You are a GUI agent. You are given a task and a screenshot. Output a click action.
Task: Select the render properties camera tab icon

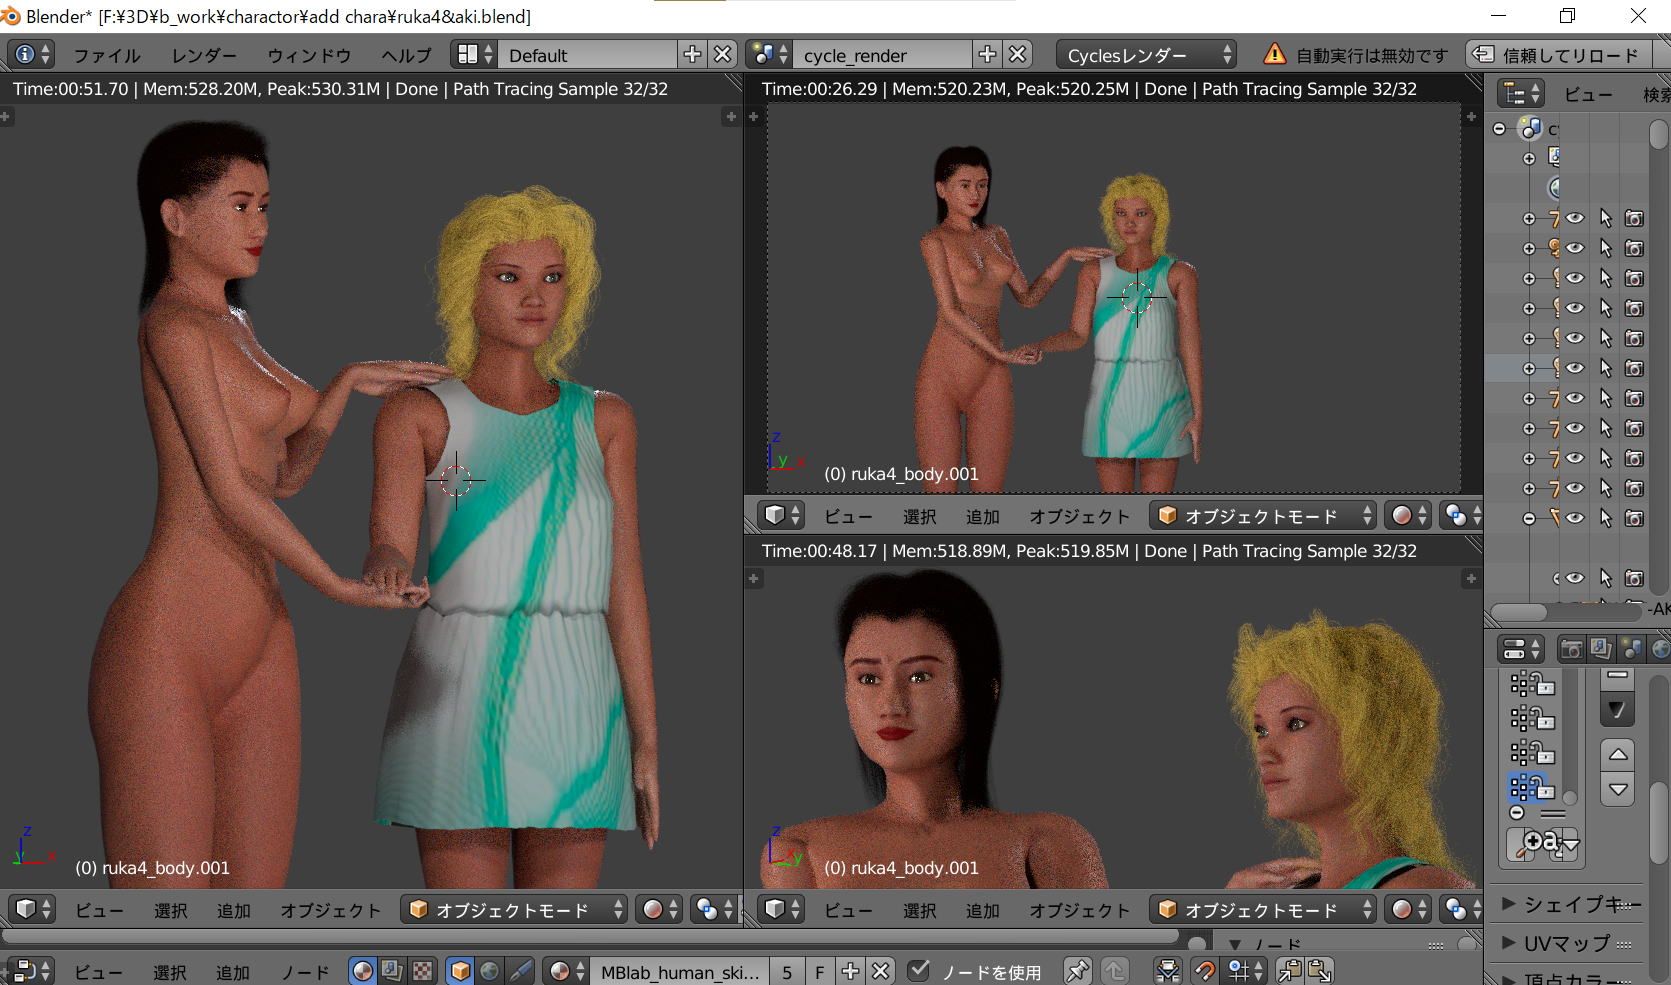click(1571, 649)
